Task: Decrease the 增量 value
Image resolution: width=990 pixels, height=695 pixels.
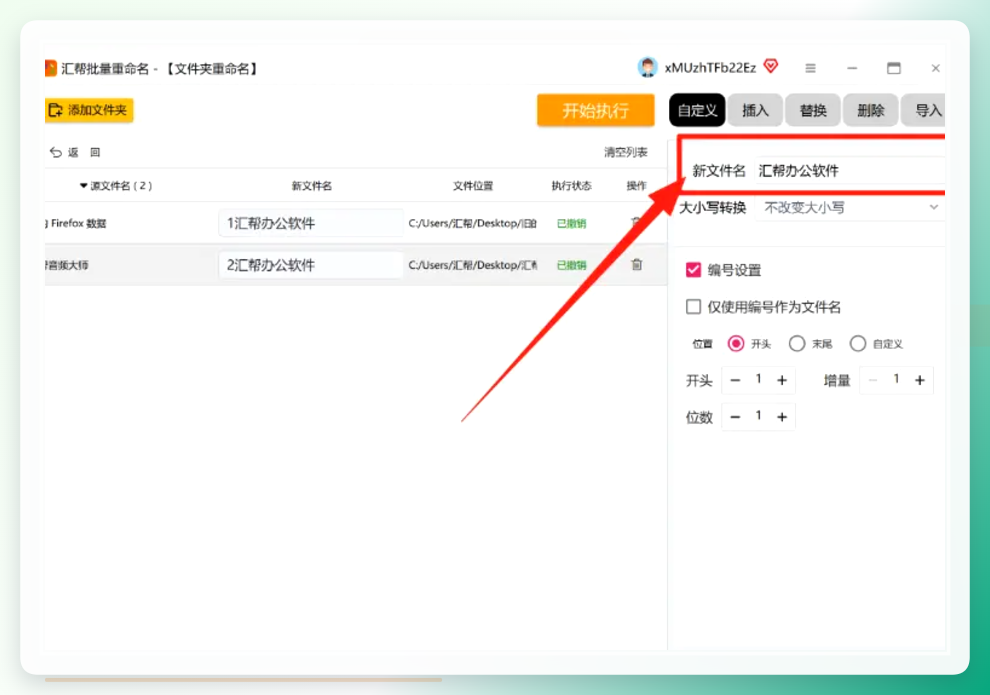Action: coord(873,380)
